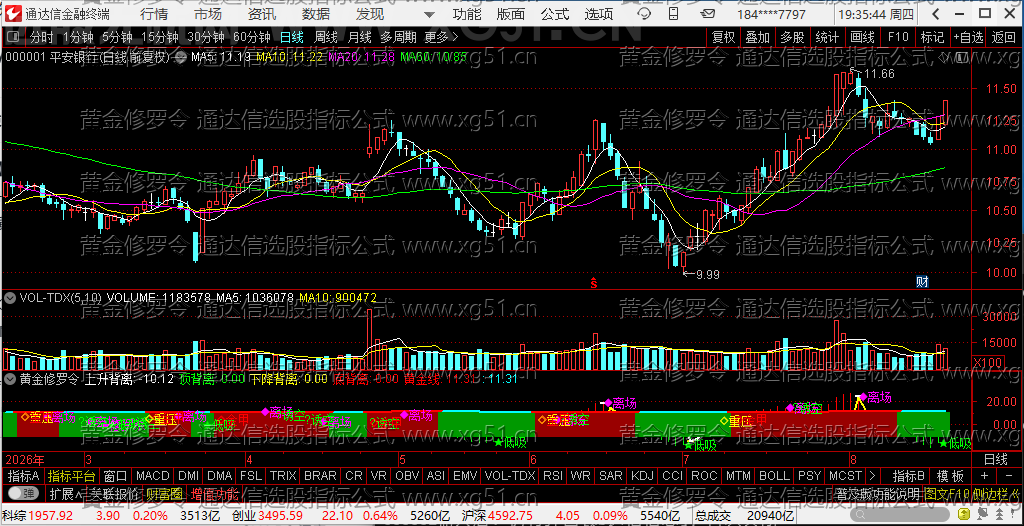Open the customer service headset icon

tap(644, 14)
